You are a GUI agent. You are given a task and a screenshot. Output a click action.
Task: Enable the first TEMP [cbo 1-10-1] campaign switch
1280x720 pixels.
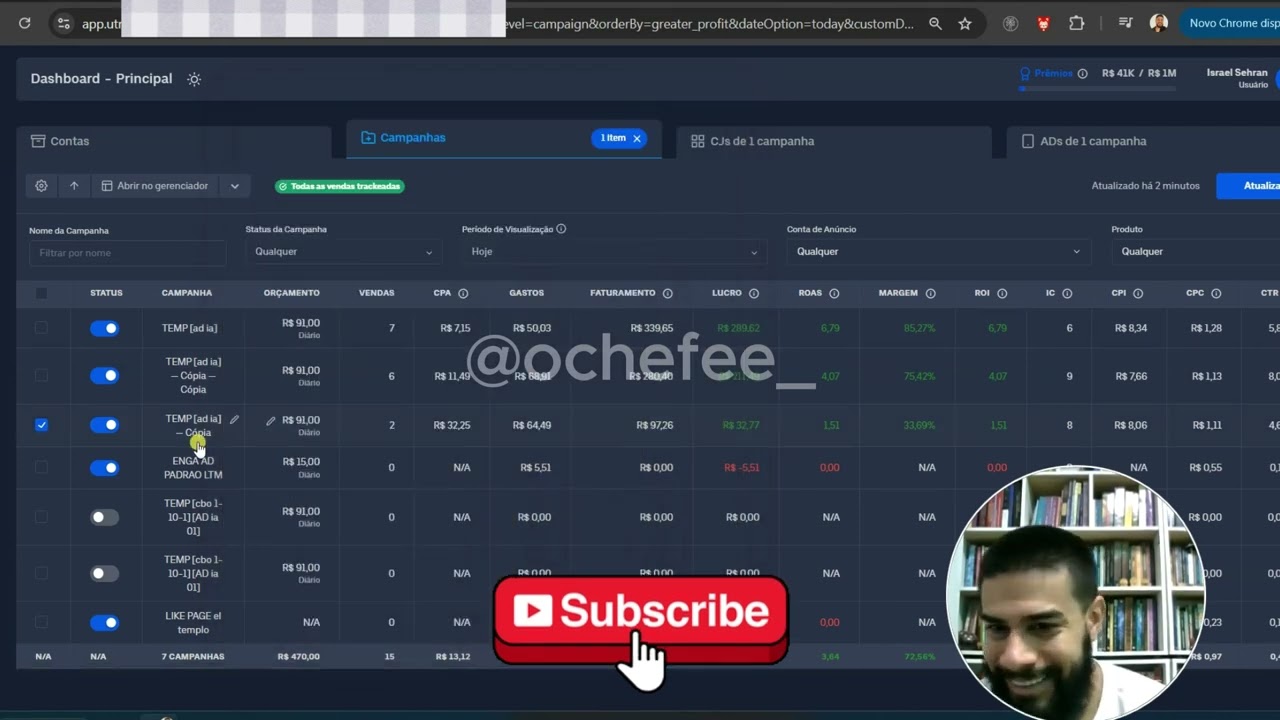105,517
